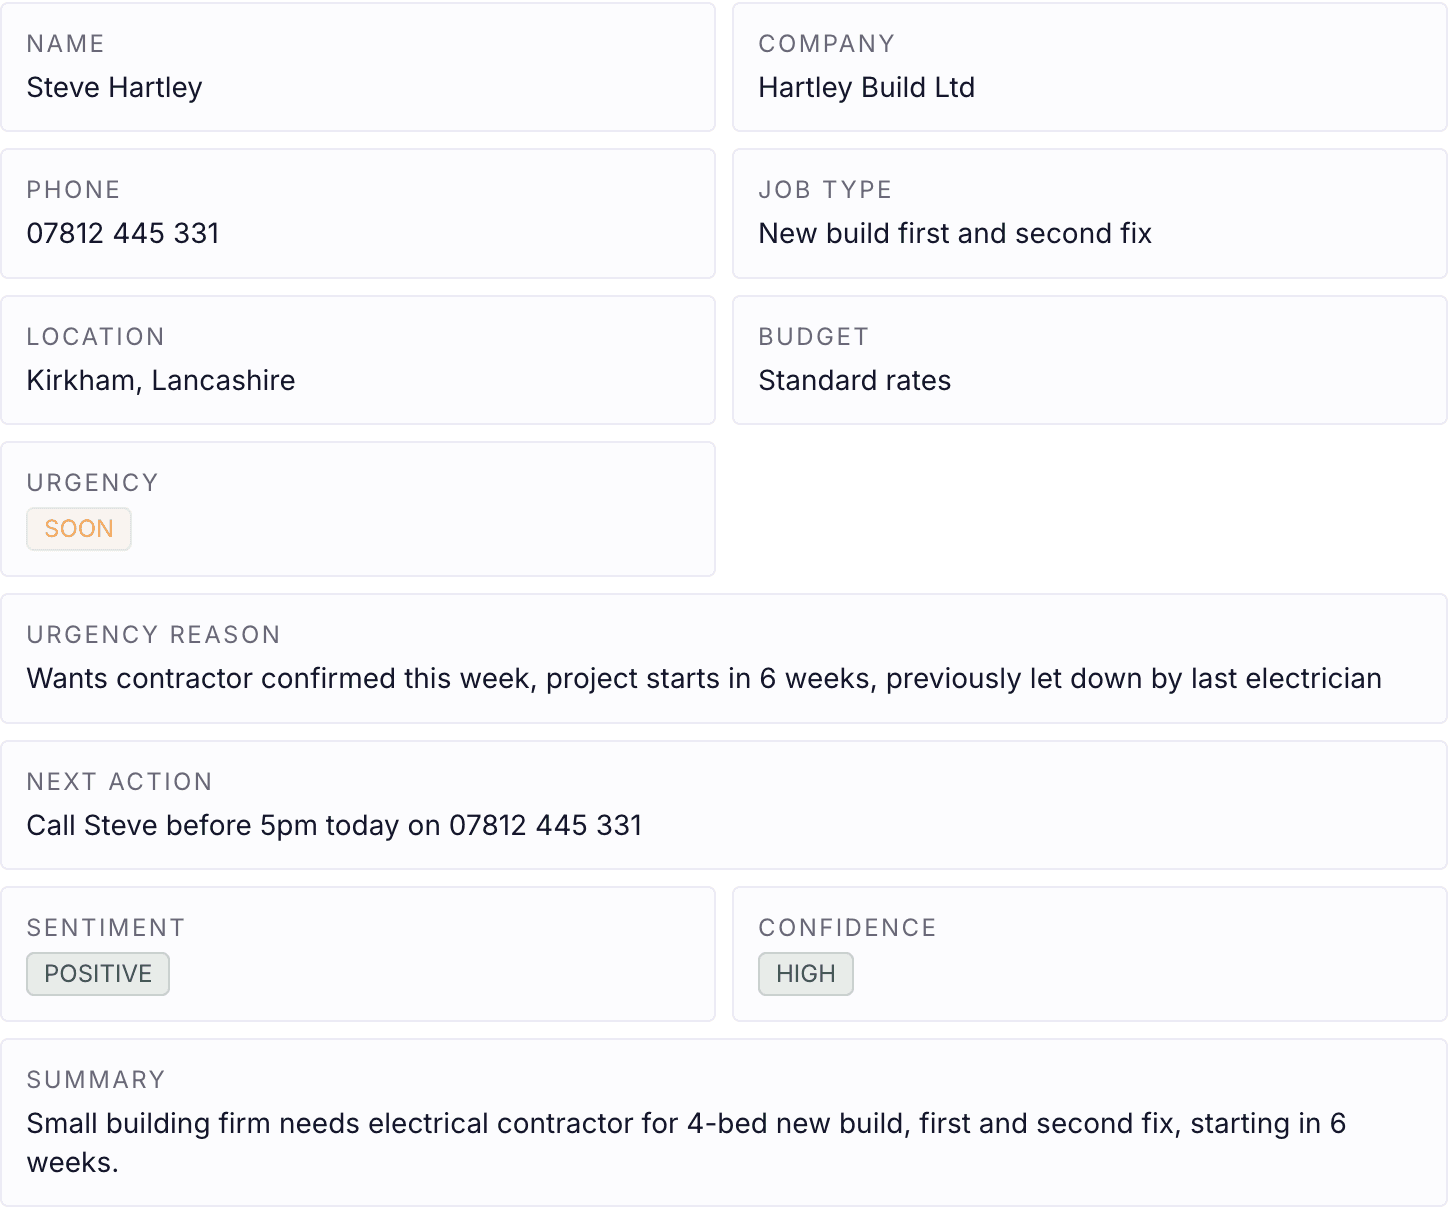Click the Hartley Build Ltd company value
Image resolution: width=1448 pixels, height=1207 pixels.
click(x=867, y=88)
